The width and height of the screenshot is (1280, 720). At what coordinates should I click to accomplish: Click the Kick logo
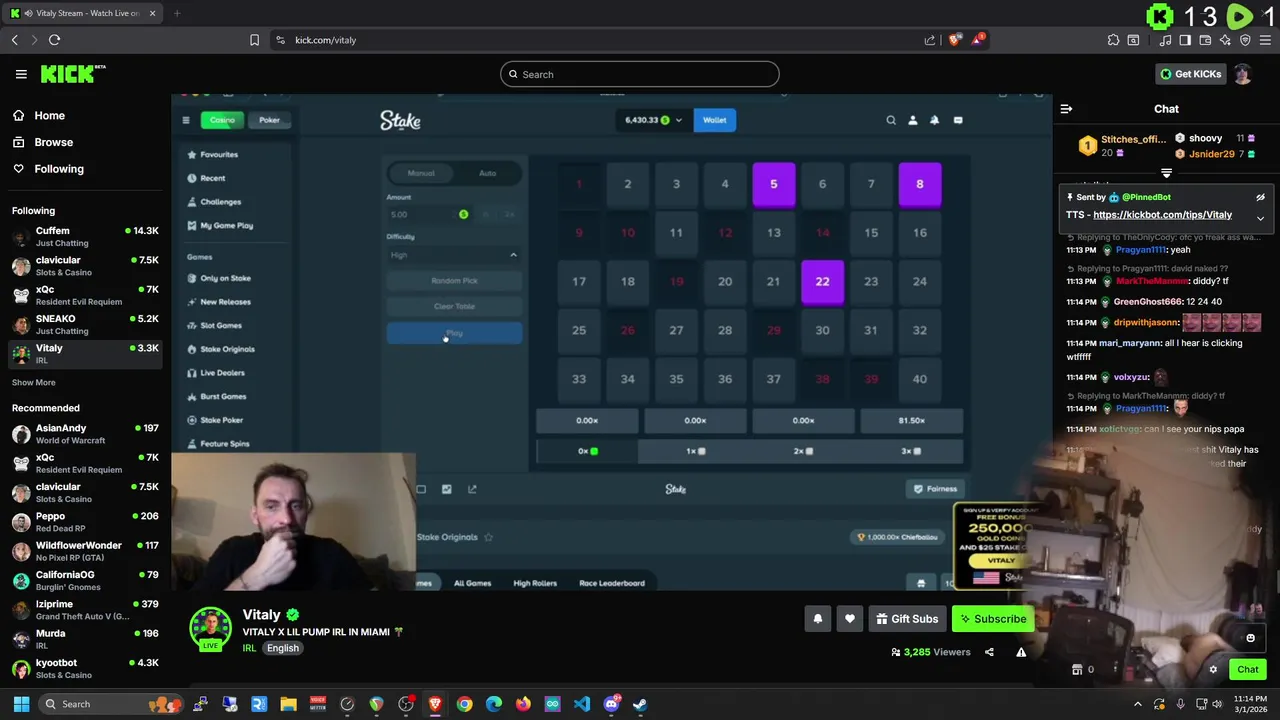click(72, 74)
